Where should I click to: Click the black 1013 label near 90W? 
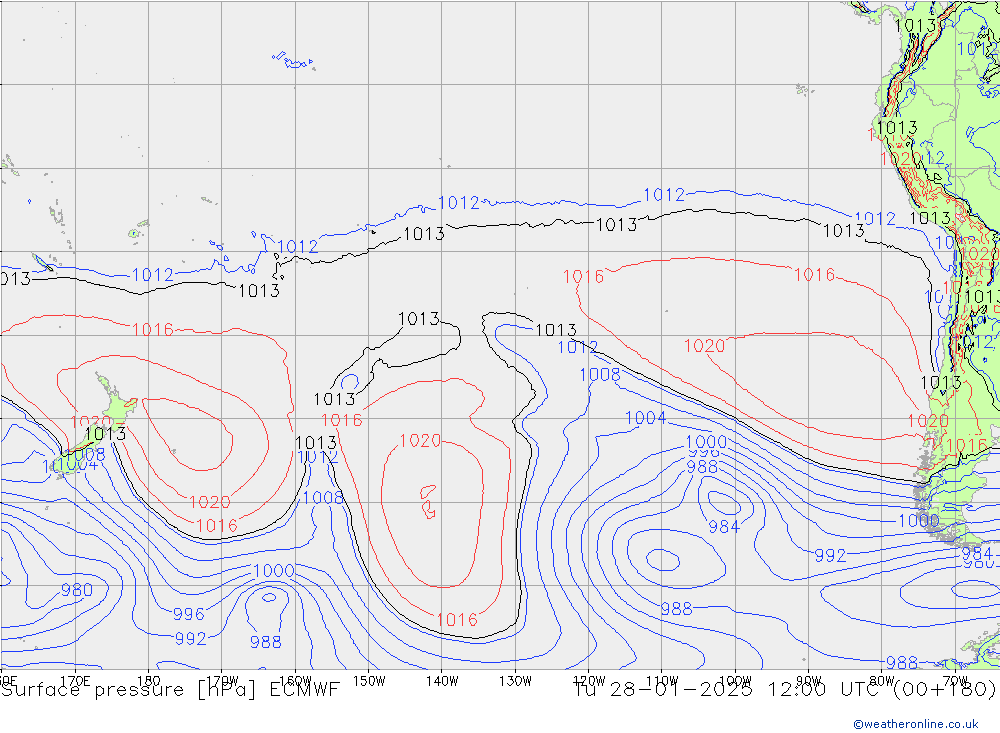pyautogui.click(x=844, y=231)
